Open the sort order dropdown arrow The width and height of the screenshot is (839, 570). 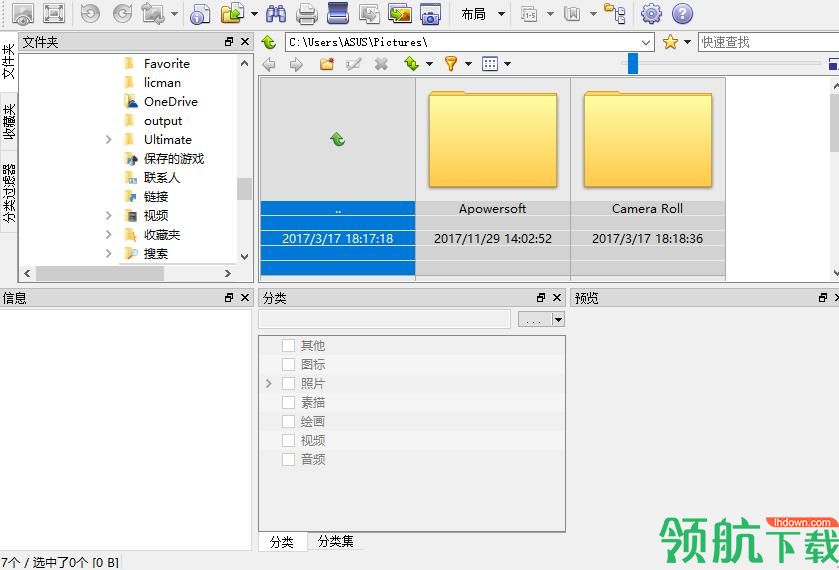(x=429, y=64)
